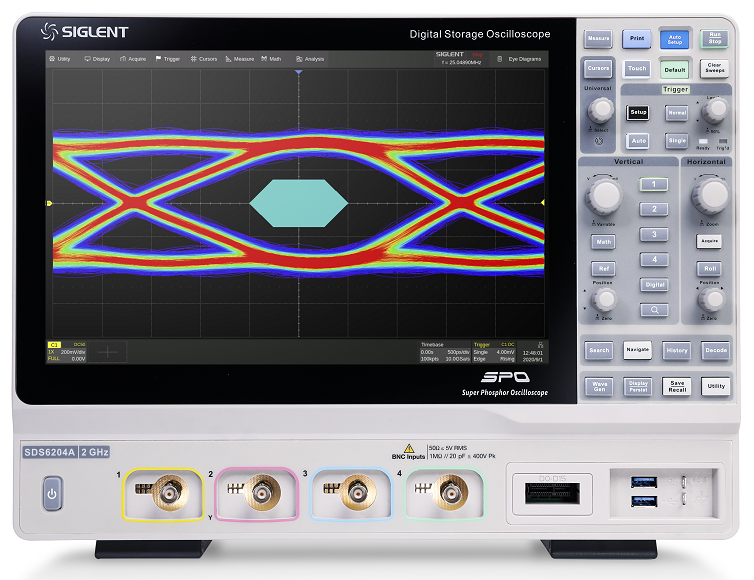This screenshot has height=580, width=754.
Task: Push the Wave Gen button
Action: 599,387
